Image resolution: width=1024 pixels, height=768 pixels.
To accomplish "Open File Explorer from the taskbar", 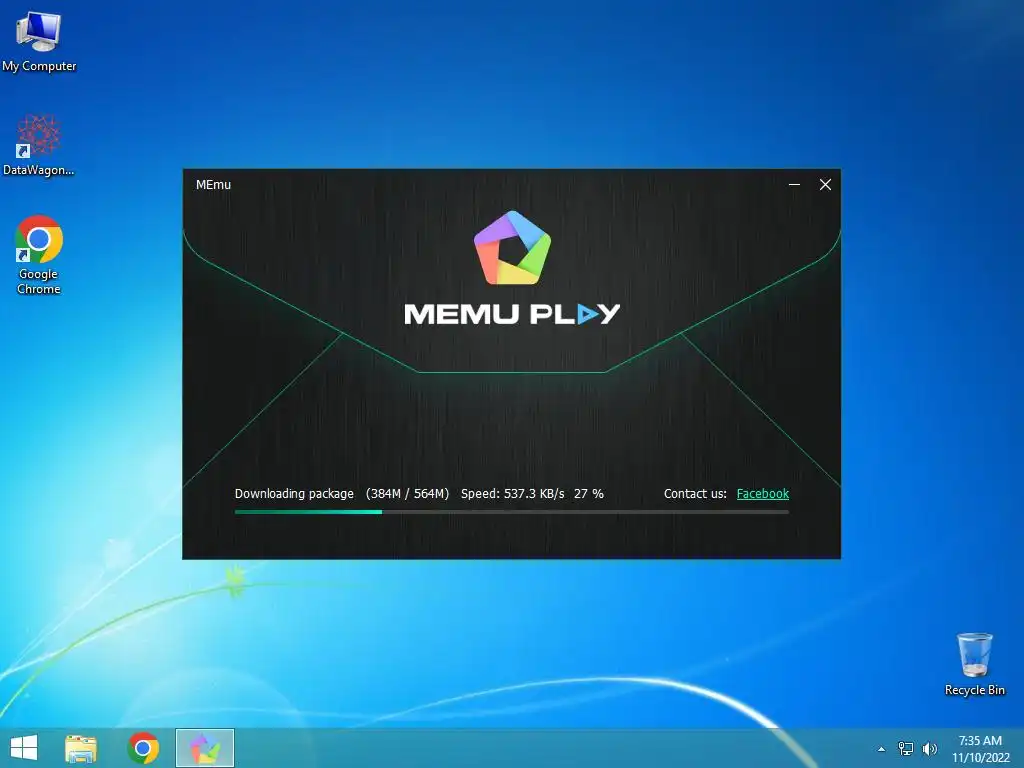I will [x=81, y=748].
